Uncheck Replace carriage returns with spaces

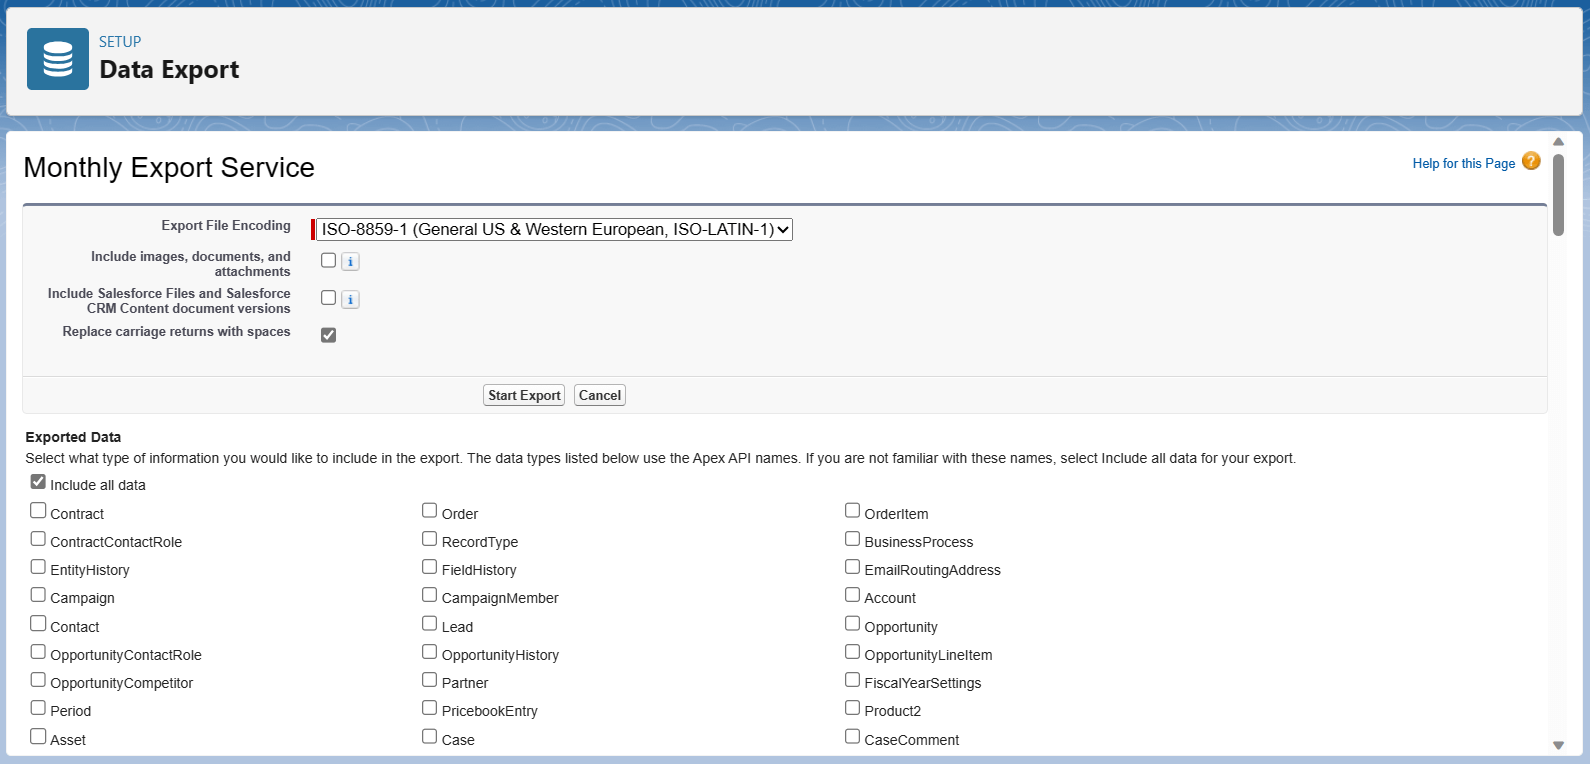pyautogui.click(x=328, y=335)
